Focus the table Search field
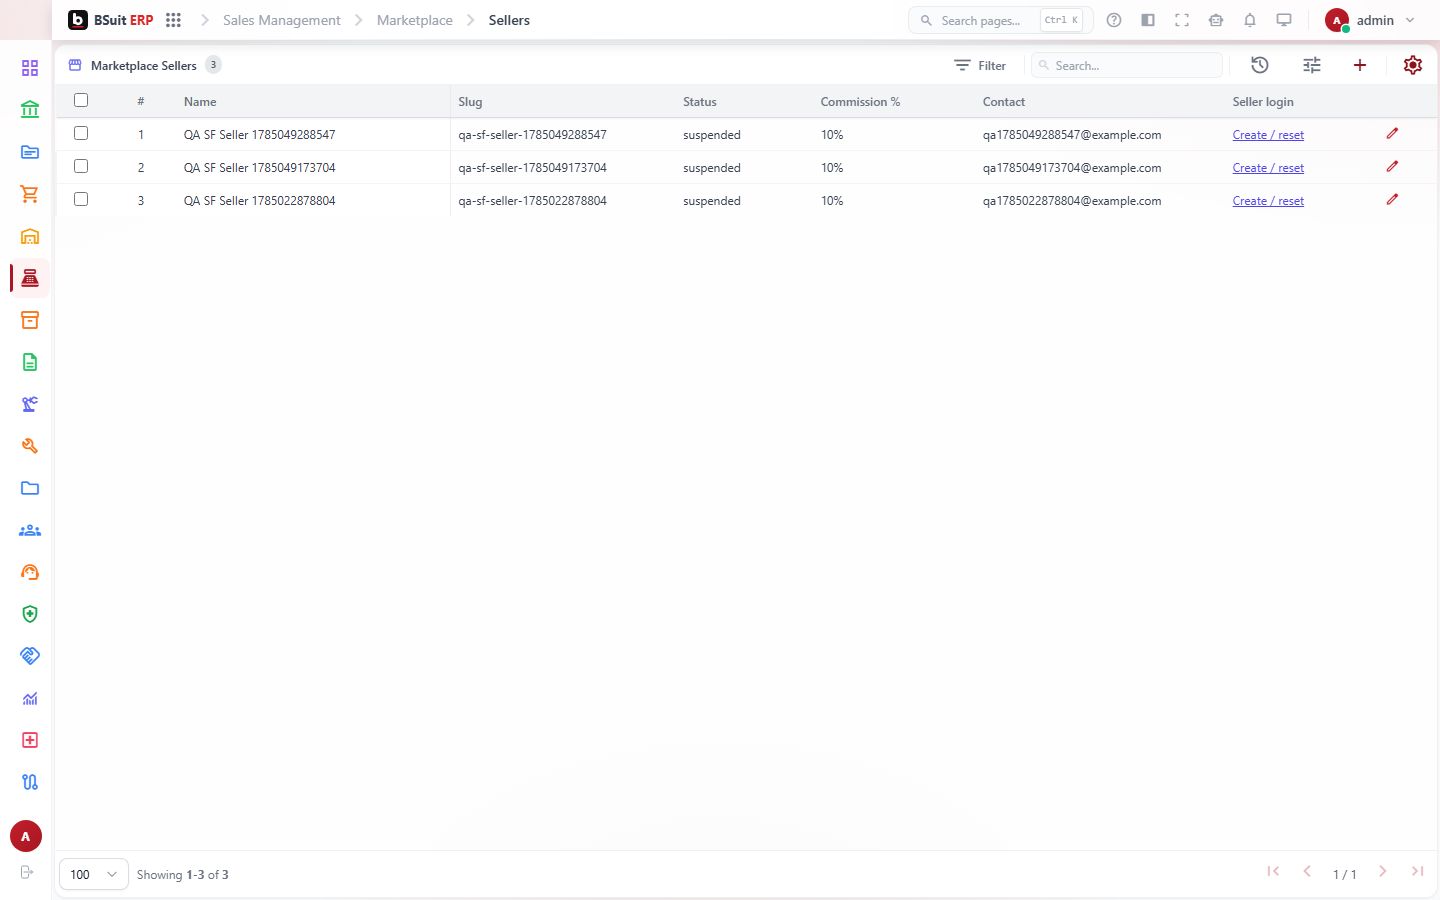 1127,65
